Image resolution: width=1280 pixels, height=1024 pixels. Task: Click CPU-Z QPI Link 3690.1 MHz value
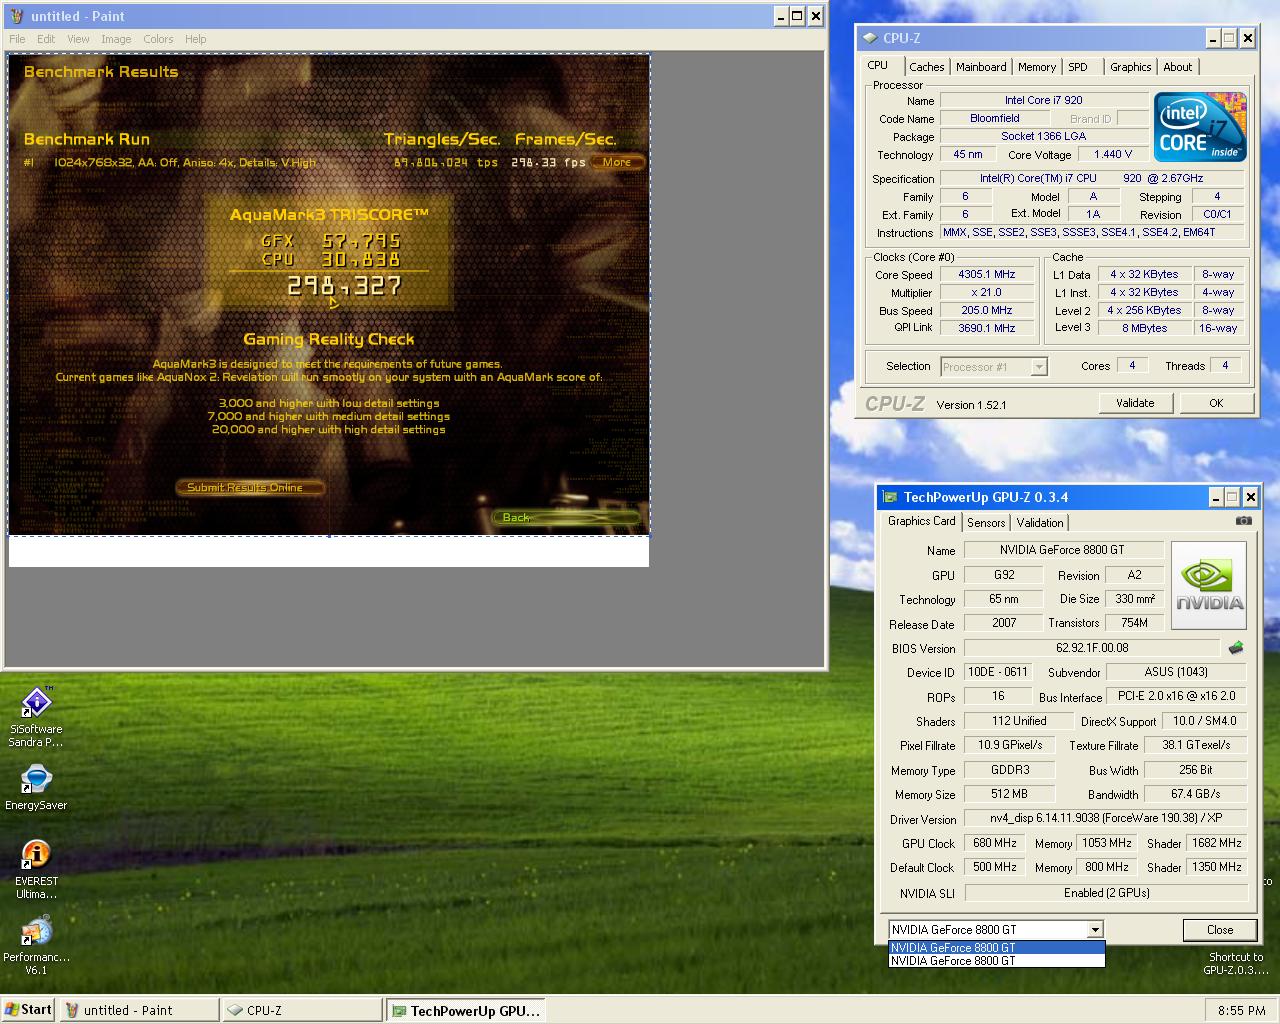pos(986,328)
